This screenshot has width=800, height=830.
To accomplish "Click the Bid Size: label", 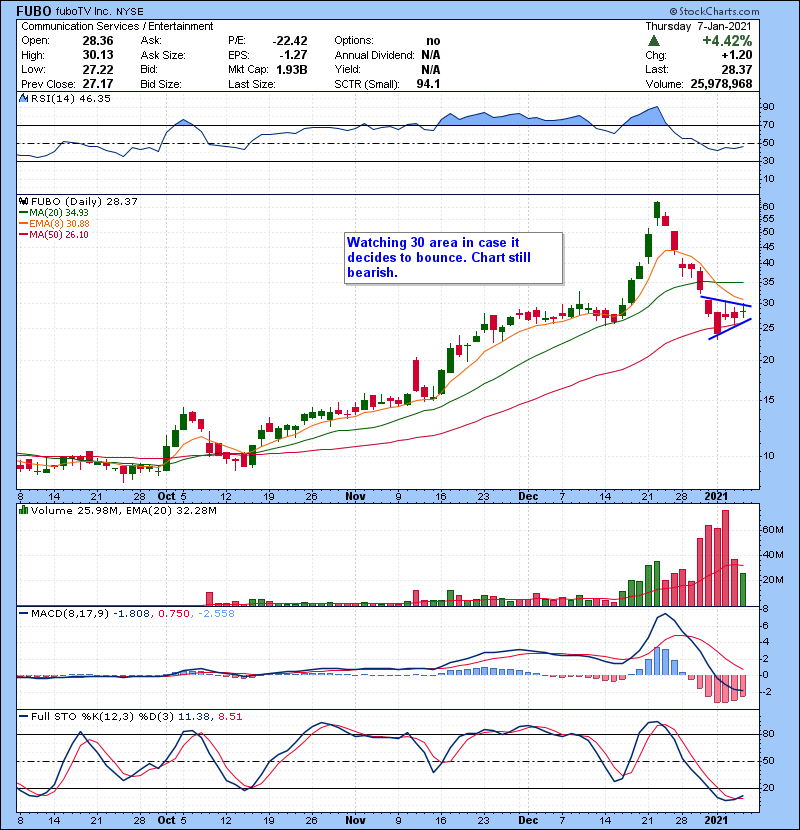I will [x=161, y=84].
